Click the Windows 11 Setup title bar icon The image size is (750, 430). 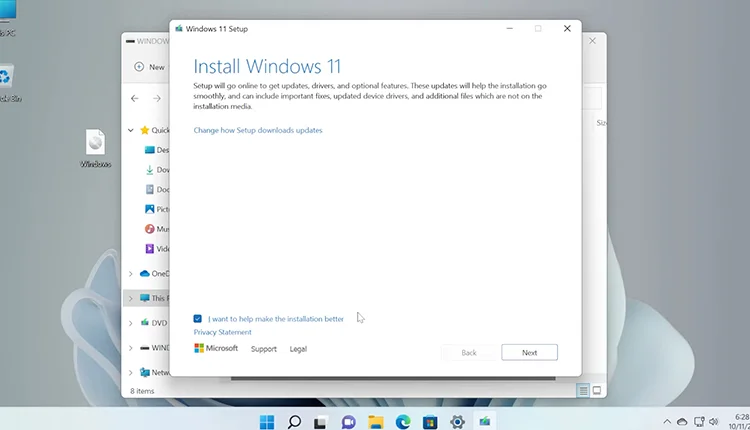[x=179, y=29]
